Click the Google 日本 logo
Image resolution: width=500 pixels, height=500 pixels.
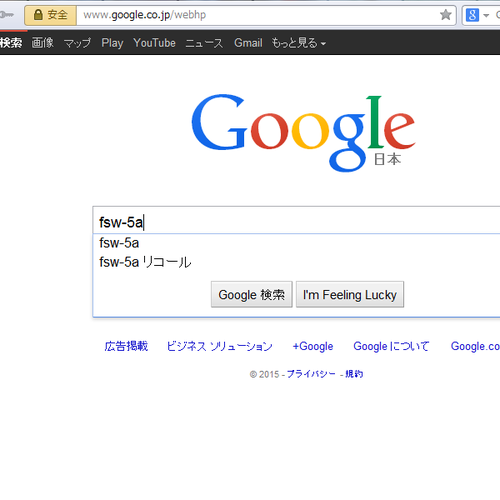(x=303, y=133)
